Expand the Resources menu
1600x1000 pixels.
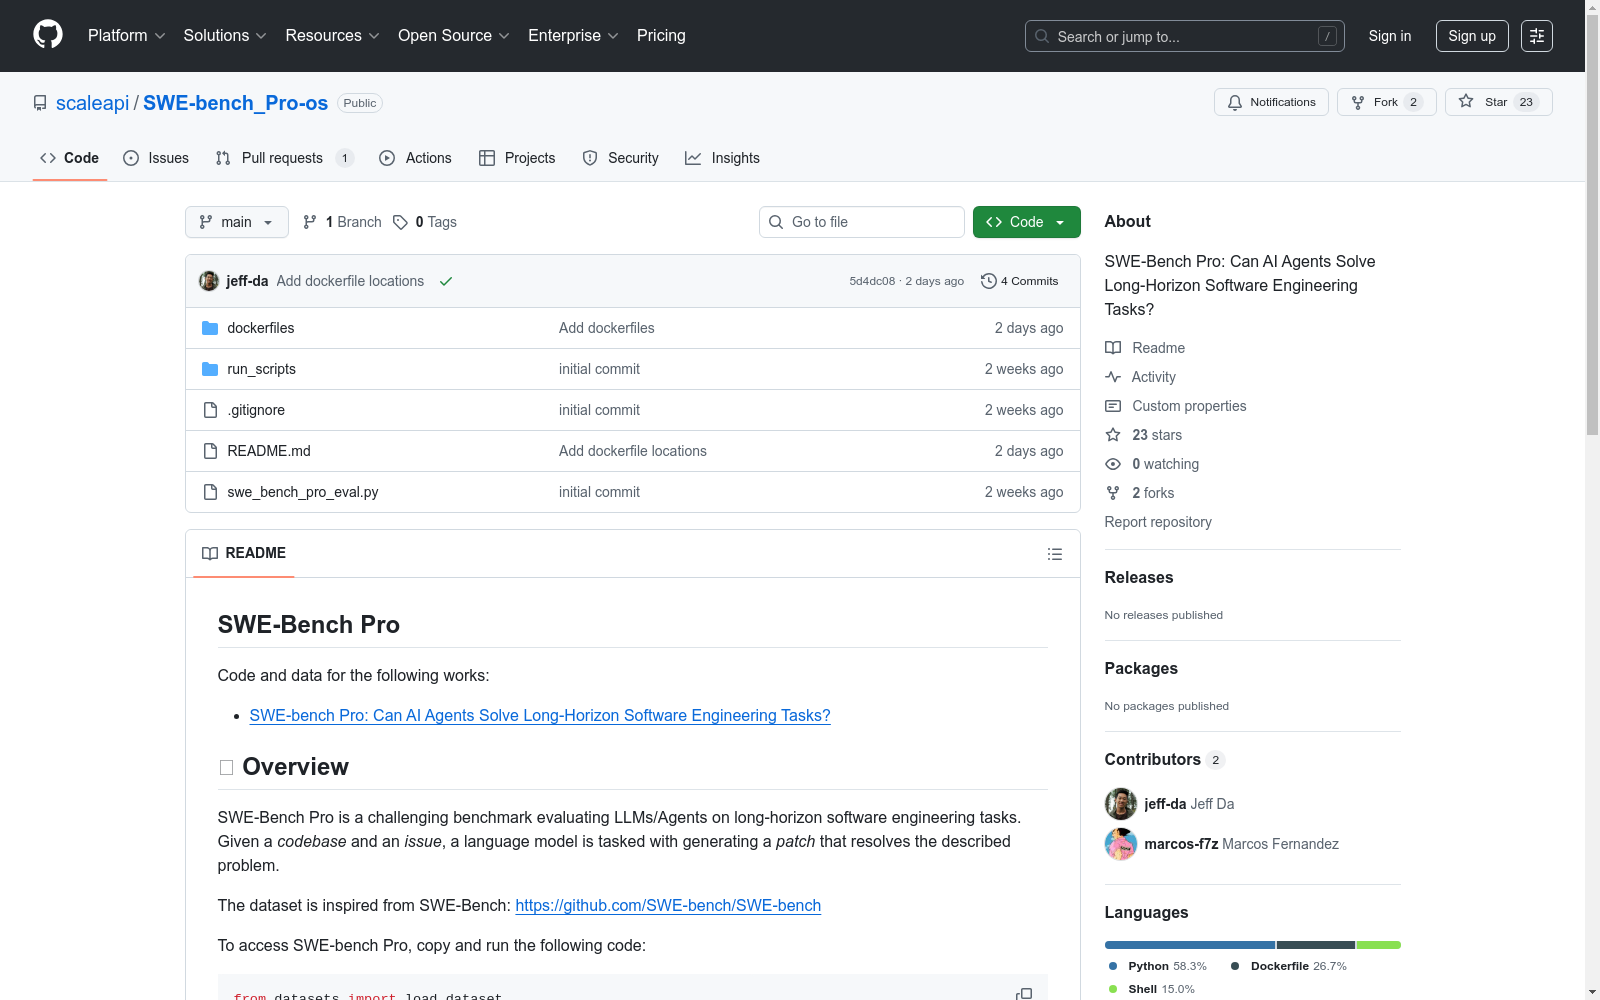click(332, 36)
